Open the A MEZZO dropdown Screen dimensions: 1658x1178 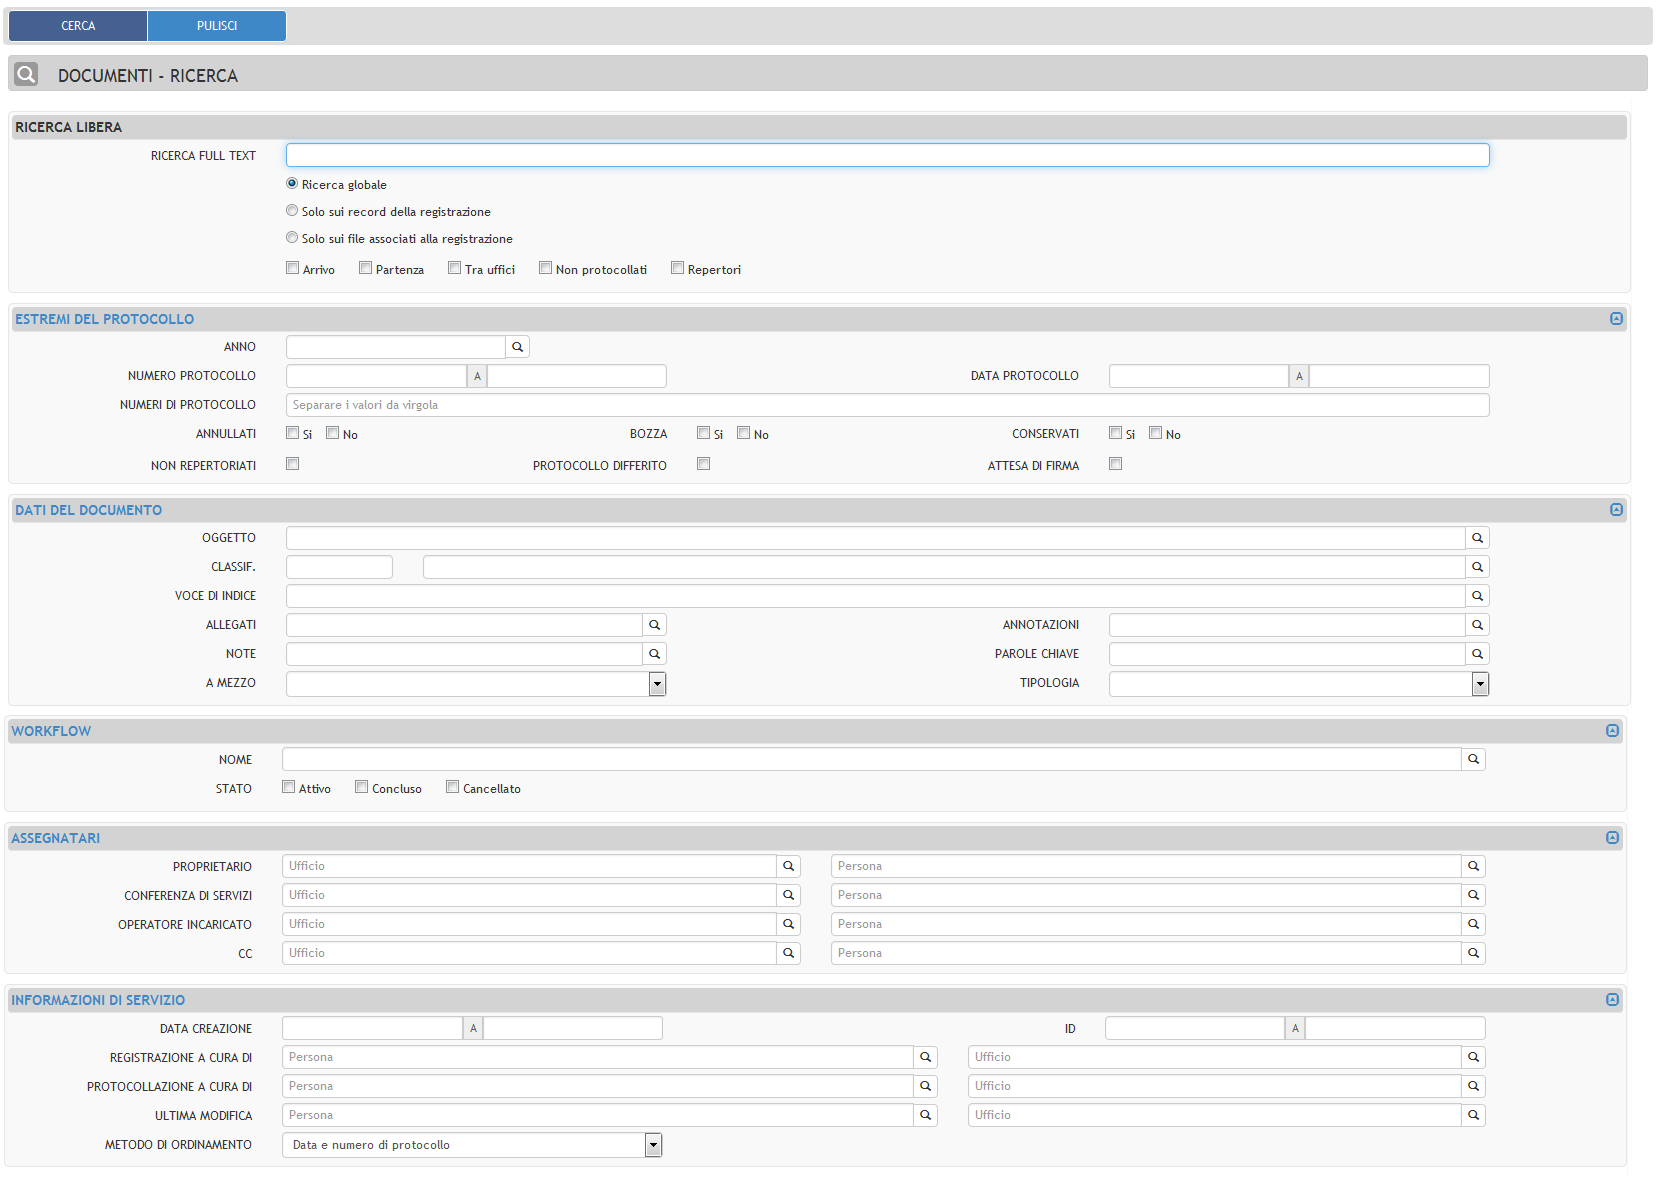coord(657,684)
